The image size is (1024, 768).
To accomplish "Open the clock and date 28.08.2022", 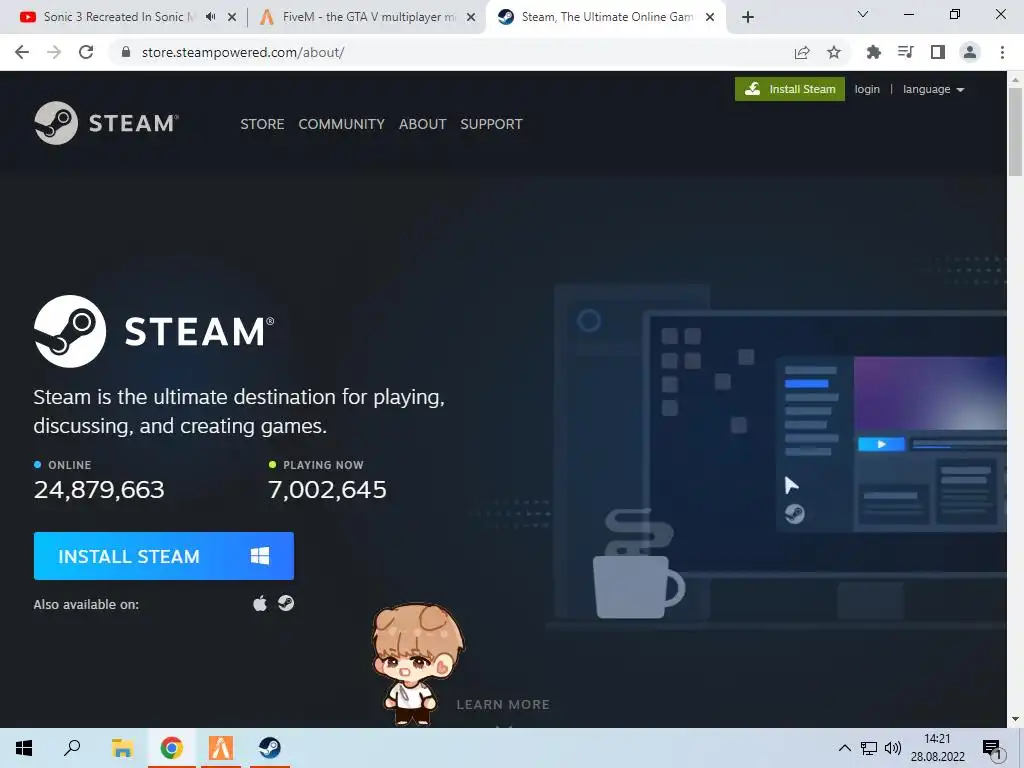I will tap(938, 748).
